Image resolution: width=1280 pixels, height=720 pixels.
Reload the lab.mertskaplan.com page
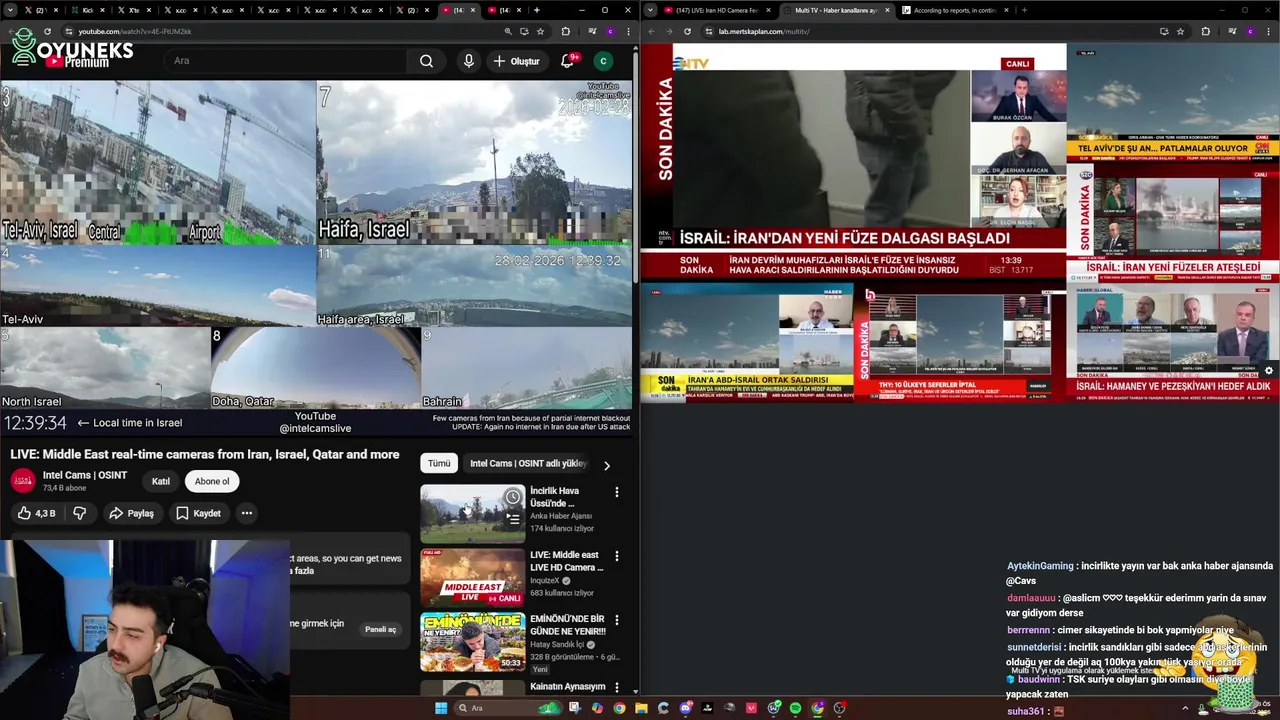pyautogui.click(x=687, y=31)
